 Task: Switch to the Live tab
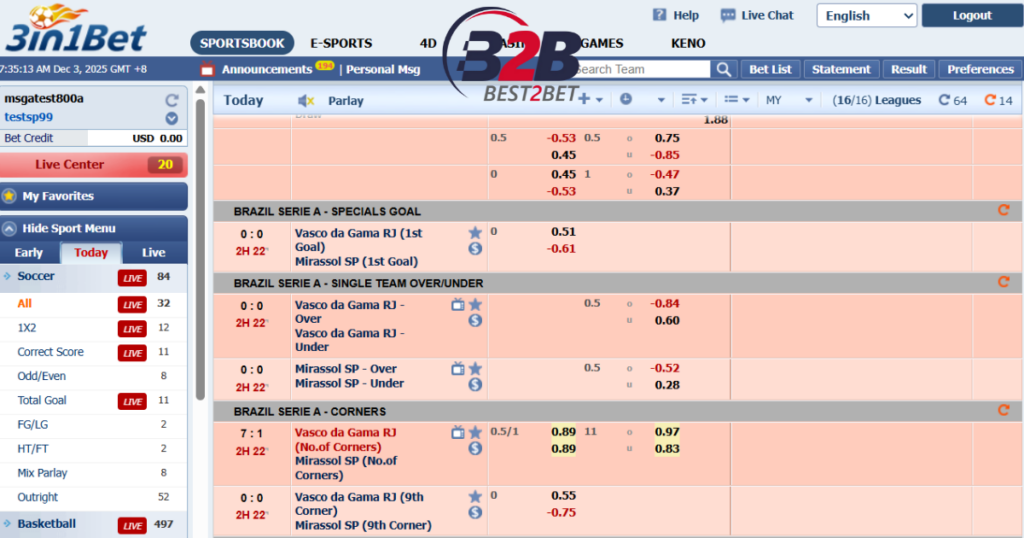point(153,253)
